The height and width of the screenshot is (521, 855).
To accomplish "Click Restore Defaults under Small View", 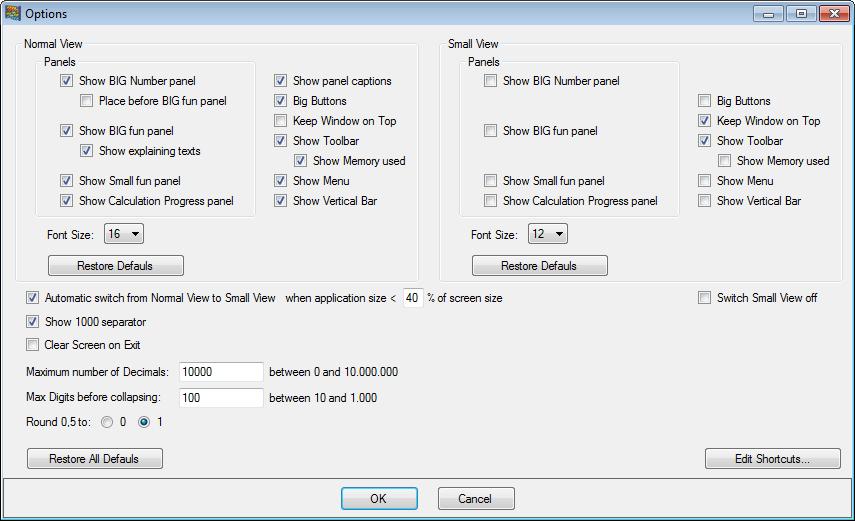I will tap(540, 266).
